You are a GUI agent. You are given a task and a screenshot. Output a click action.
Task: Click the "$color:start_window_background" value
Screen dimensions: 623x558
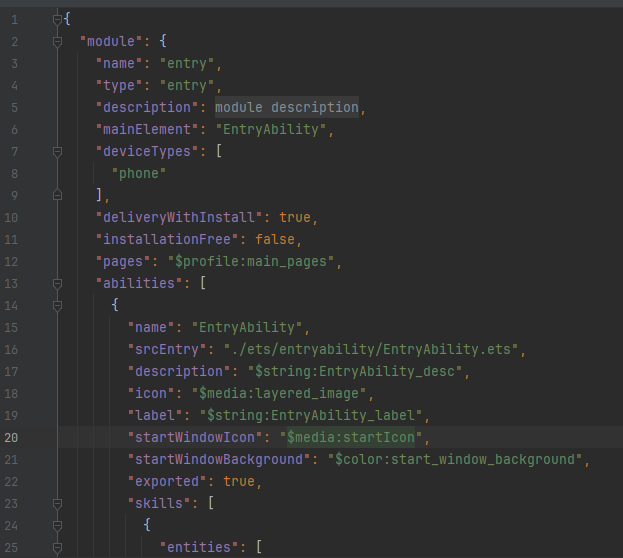pyautogui.click(x=455, y=459)
